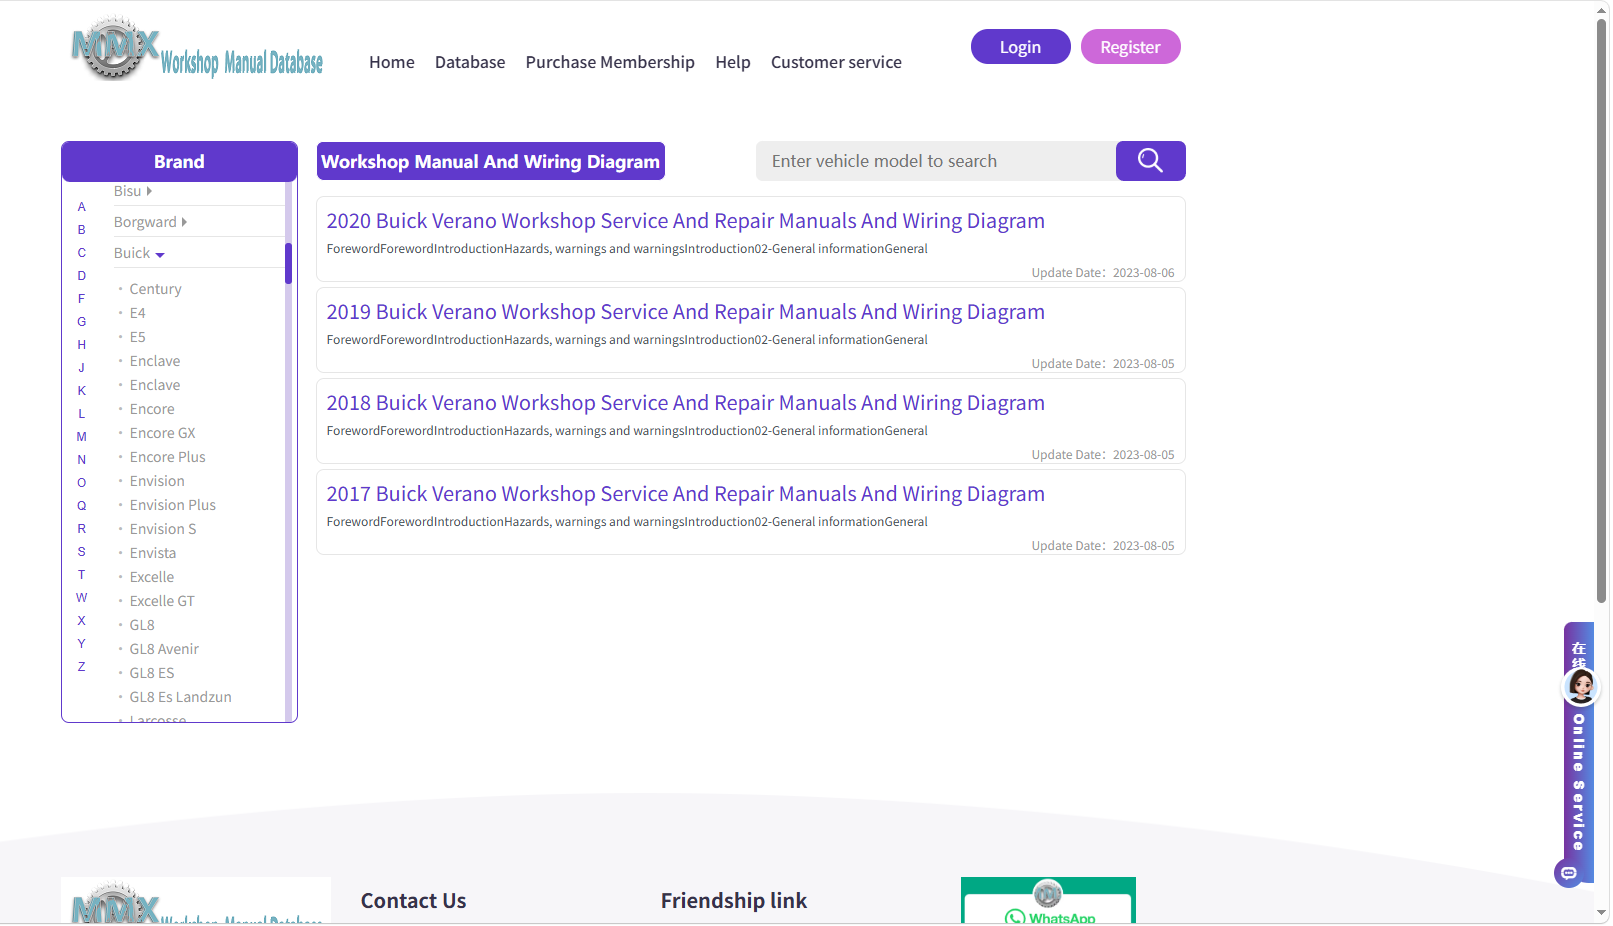Select the Buick GL8 Avenir model

164,649
